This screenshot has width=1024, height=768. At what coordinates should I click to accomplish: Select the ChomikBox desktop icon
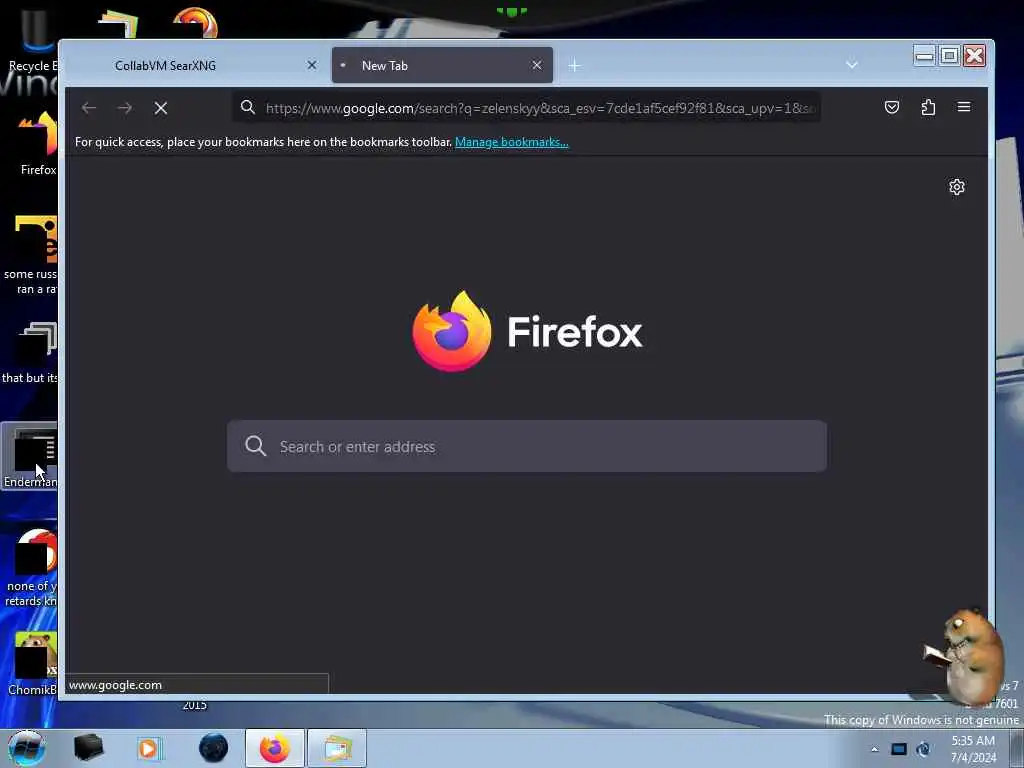coord(31,664)
